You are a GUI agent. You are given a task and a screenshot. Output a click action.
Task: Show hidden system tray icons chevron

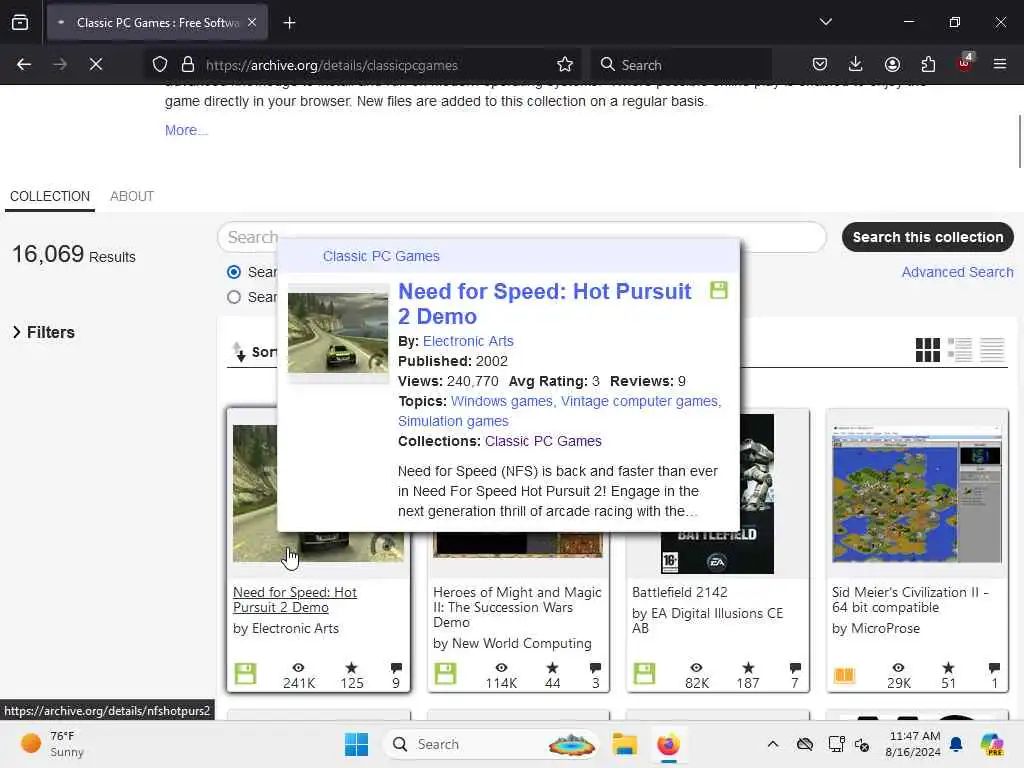(x=773, y=744)
